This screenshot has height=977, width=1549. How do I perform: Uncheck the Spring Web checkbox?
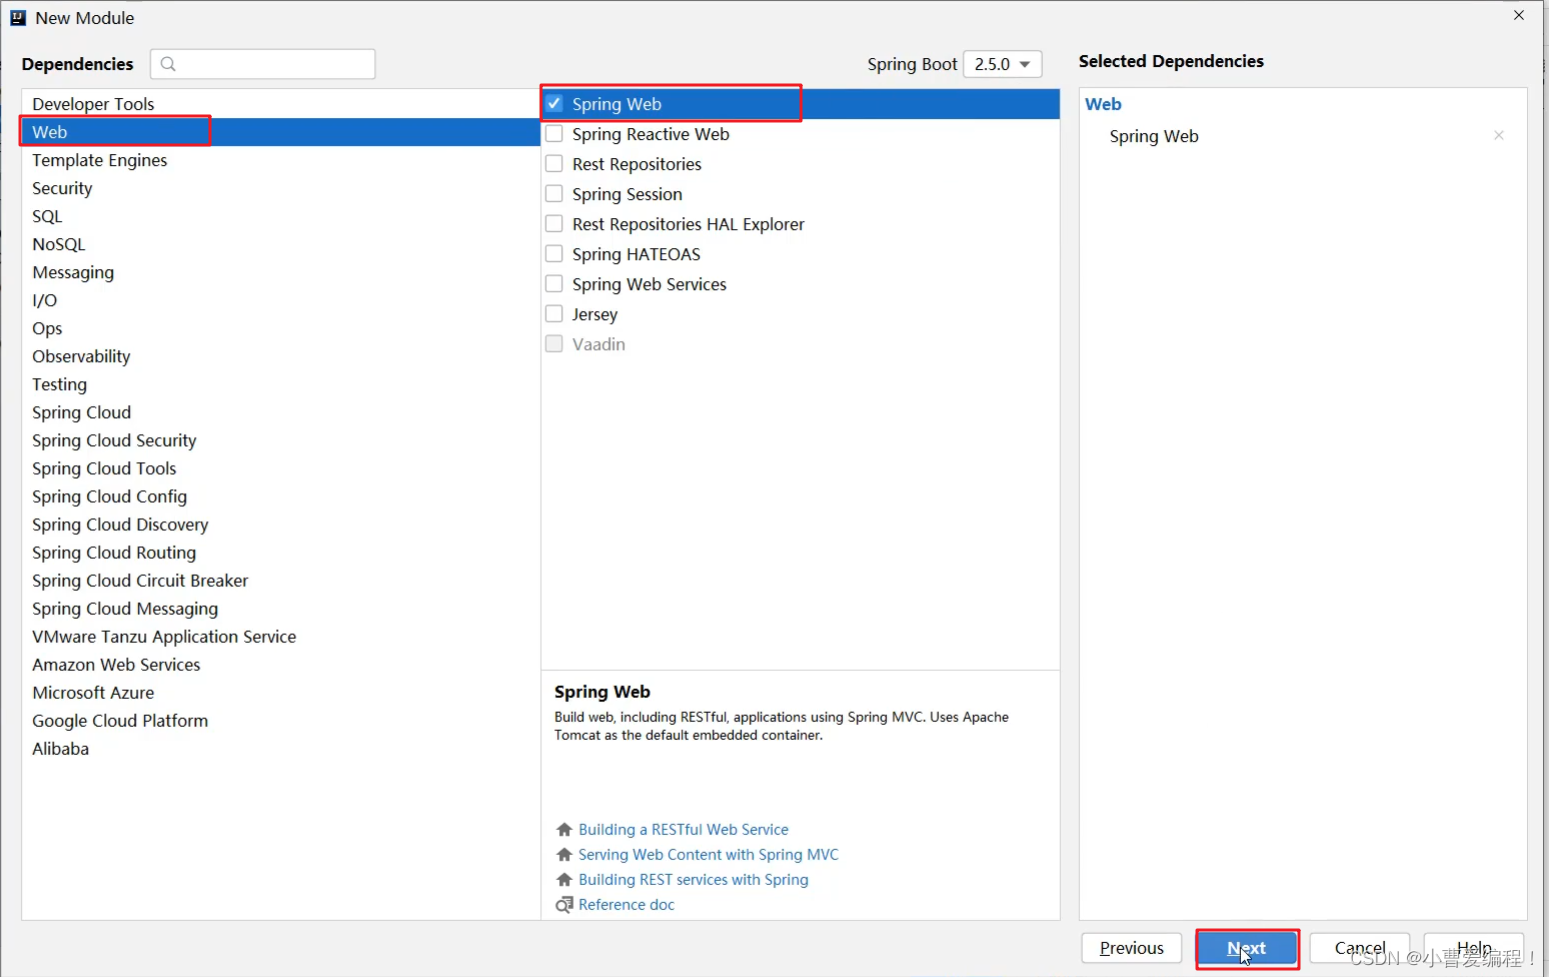554,103
